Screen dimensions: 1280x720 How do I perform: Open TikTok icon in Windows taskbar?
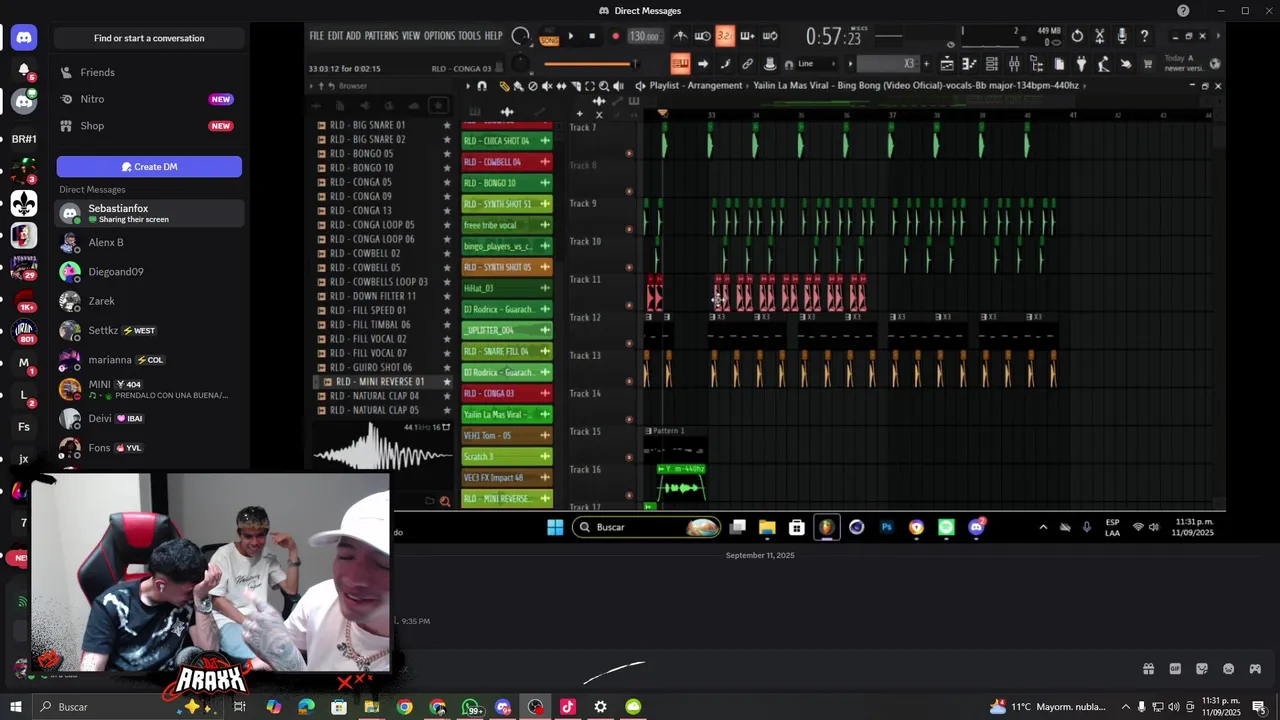pos(568,707)
